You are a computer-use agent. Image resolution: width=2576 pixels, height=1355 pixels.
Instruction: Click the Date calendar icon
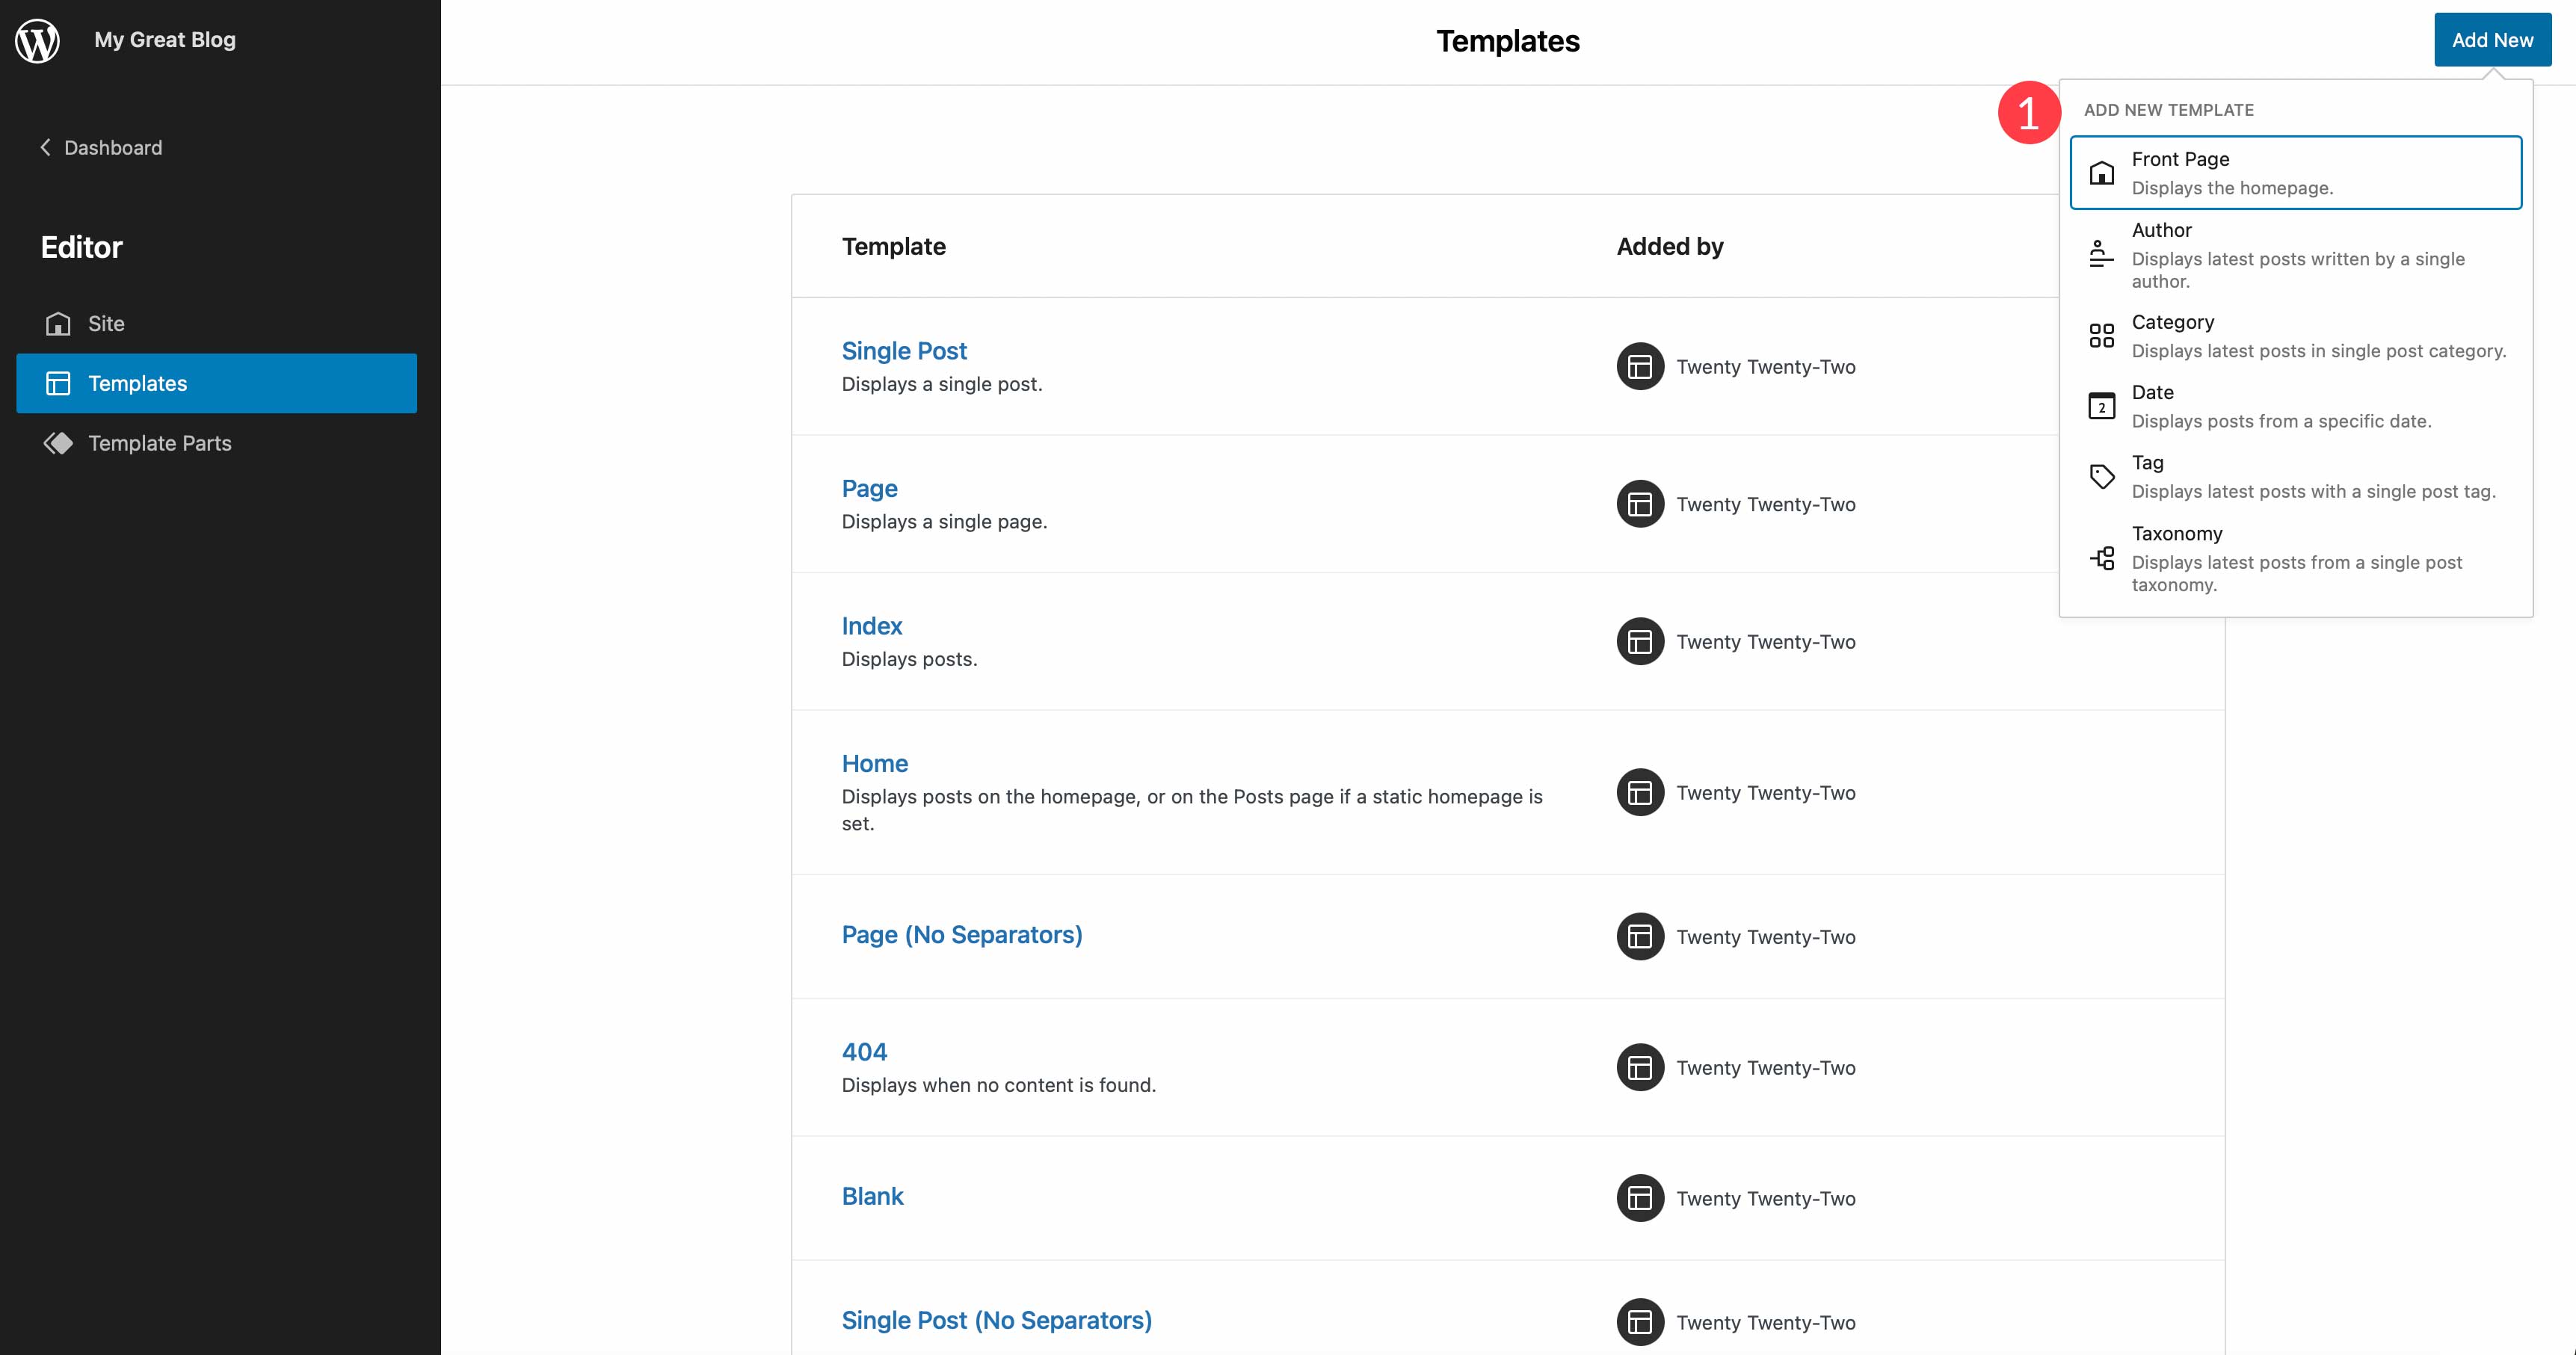(x=2101, y=406)
